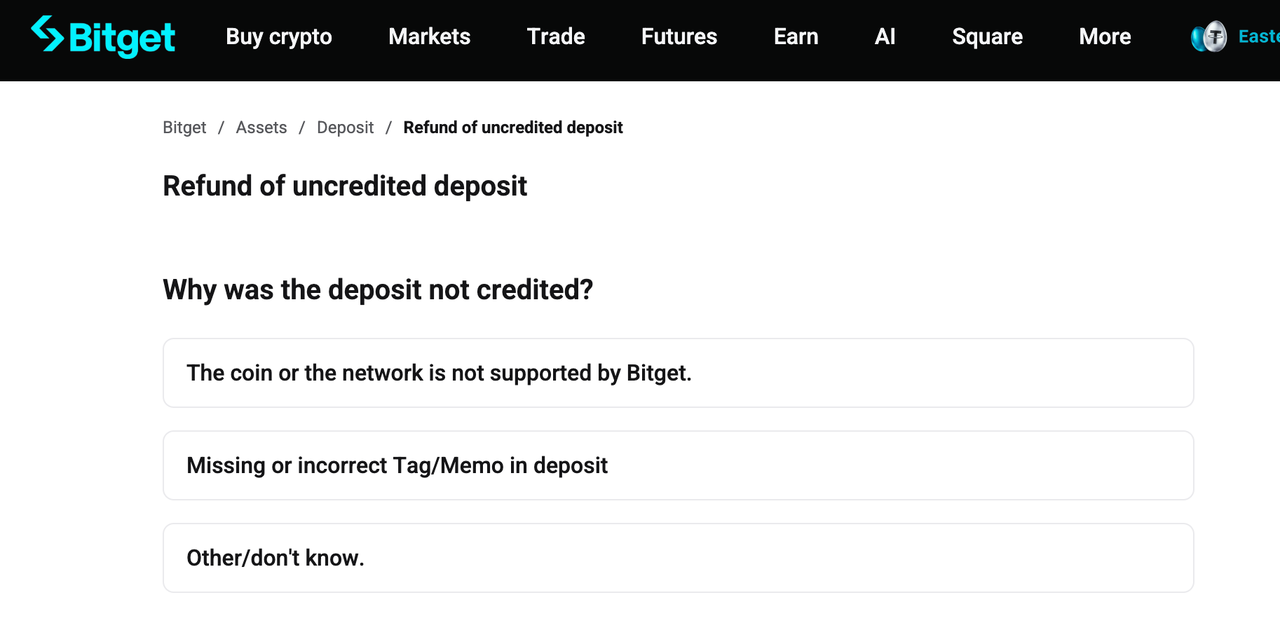Viewport: 1280px width, 642px height.
Task: Open the Bitget breadcrumb link
Action: [x=184, y=127]
